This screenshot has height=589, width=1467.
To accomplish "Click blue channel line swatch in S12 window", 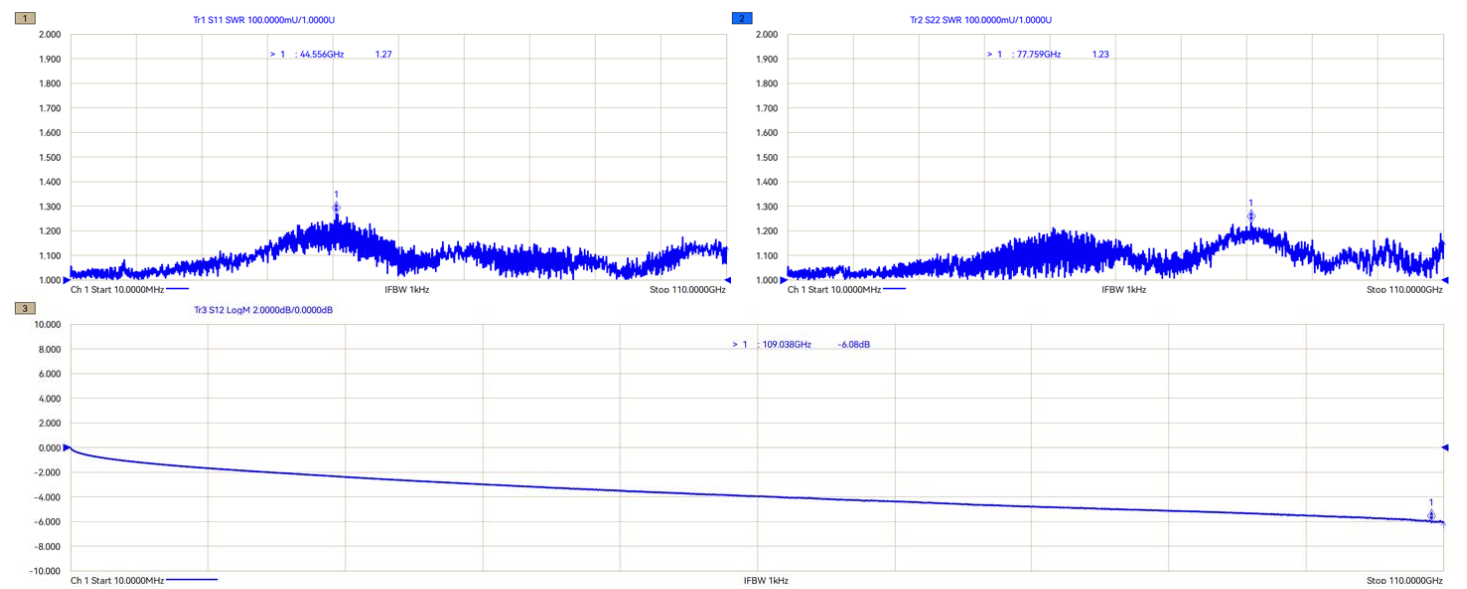I will pyautogui.click(x=192, y=580).
